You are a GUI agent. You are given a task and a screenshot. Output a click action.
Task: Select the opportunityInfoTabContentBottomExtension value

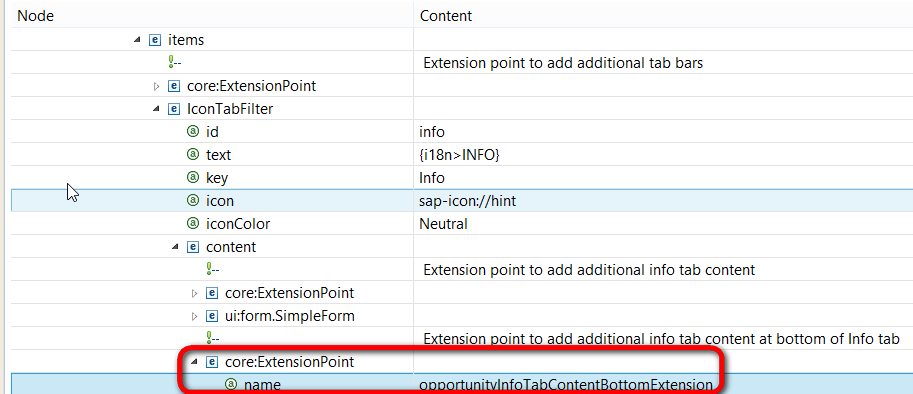[x=566, y=385]
